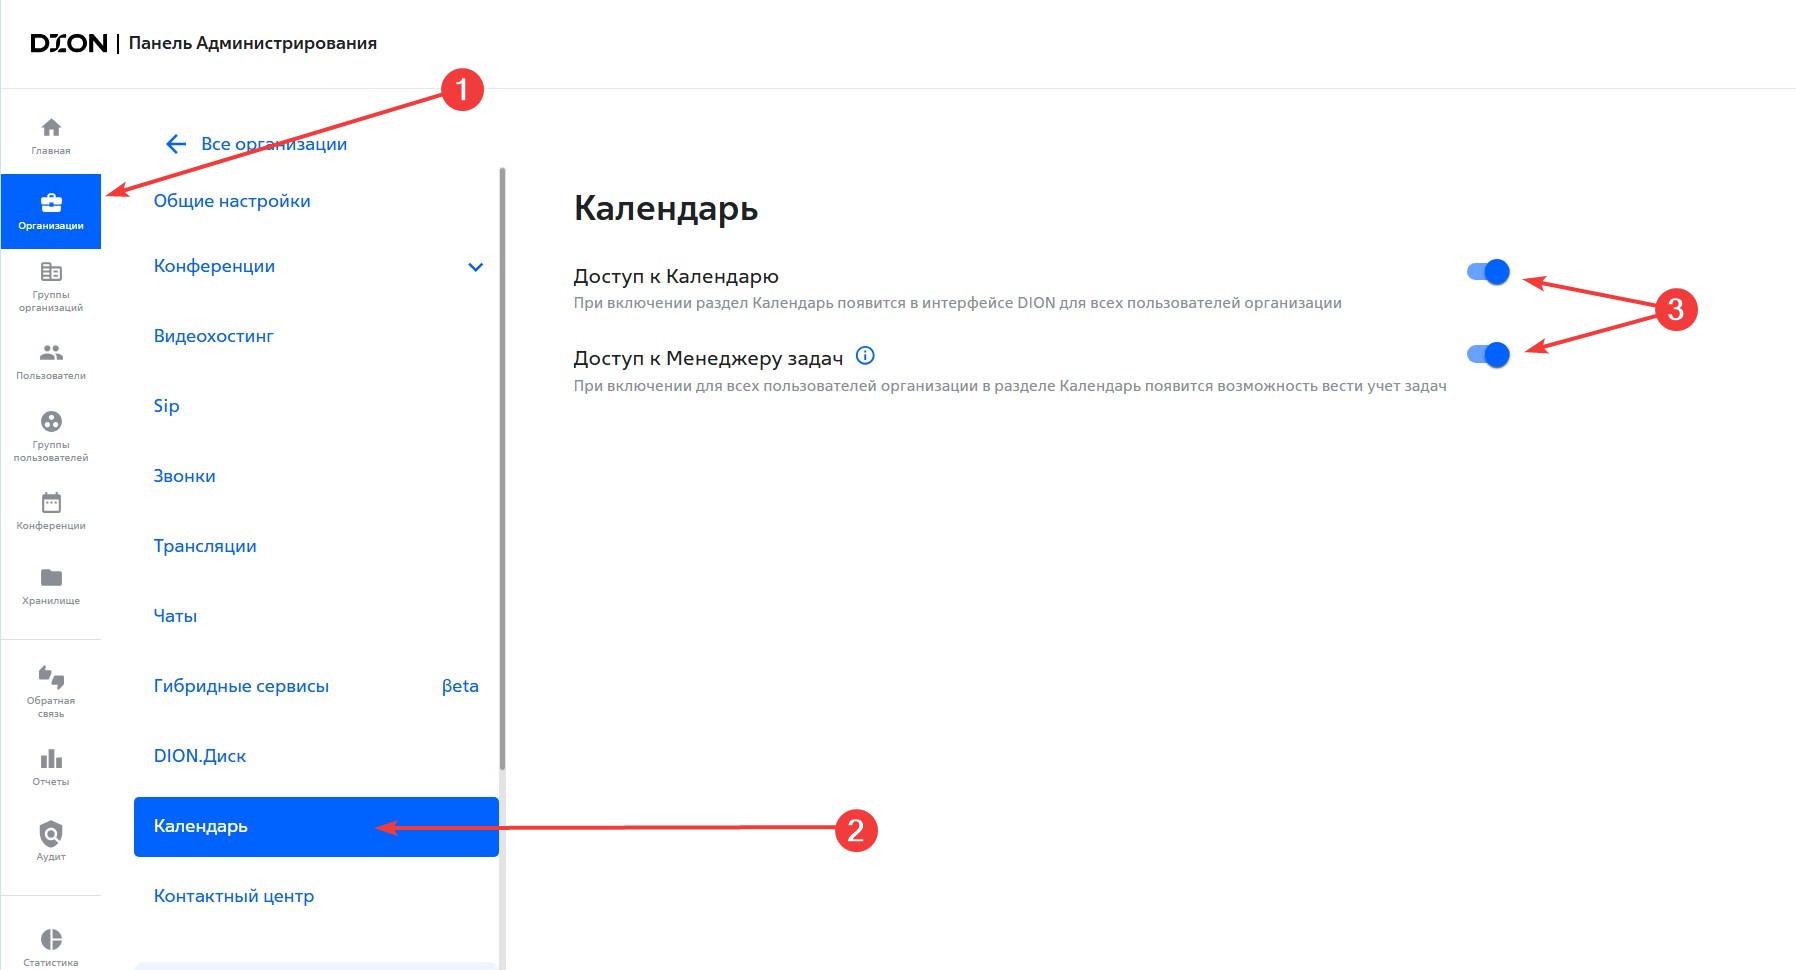The width and height of the screenshot is (1796, 970).
Task: Click the settings menu vertical scrollbar
Action: (x=502, y=470)
